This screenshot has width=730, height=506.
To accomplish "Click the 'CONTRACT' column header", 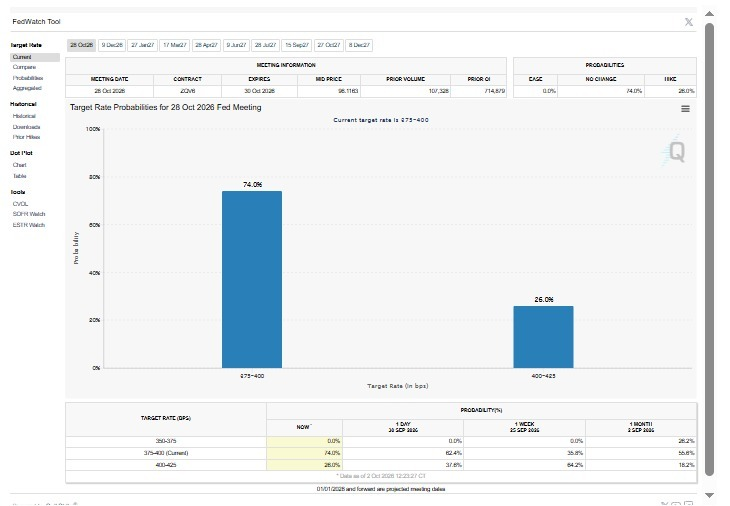I will [188, 79].
